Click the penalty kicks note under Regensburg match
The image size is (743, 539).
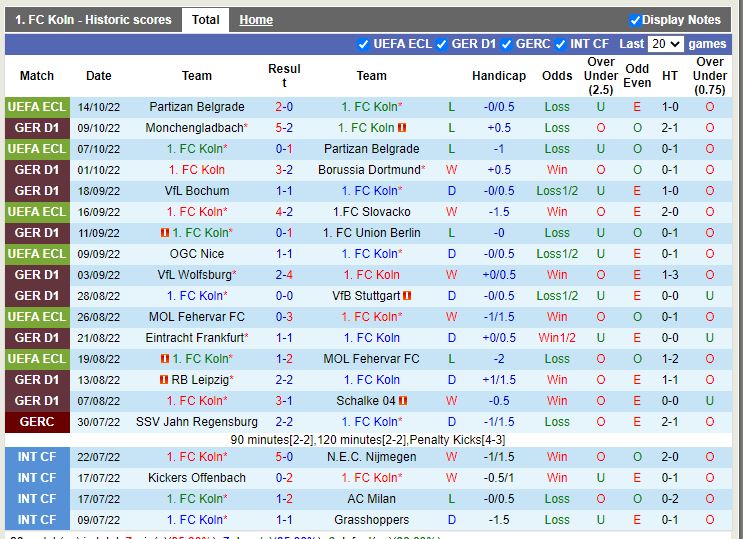368,440
